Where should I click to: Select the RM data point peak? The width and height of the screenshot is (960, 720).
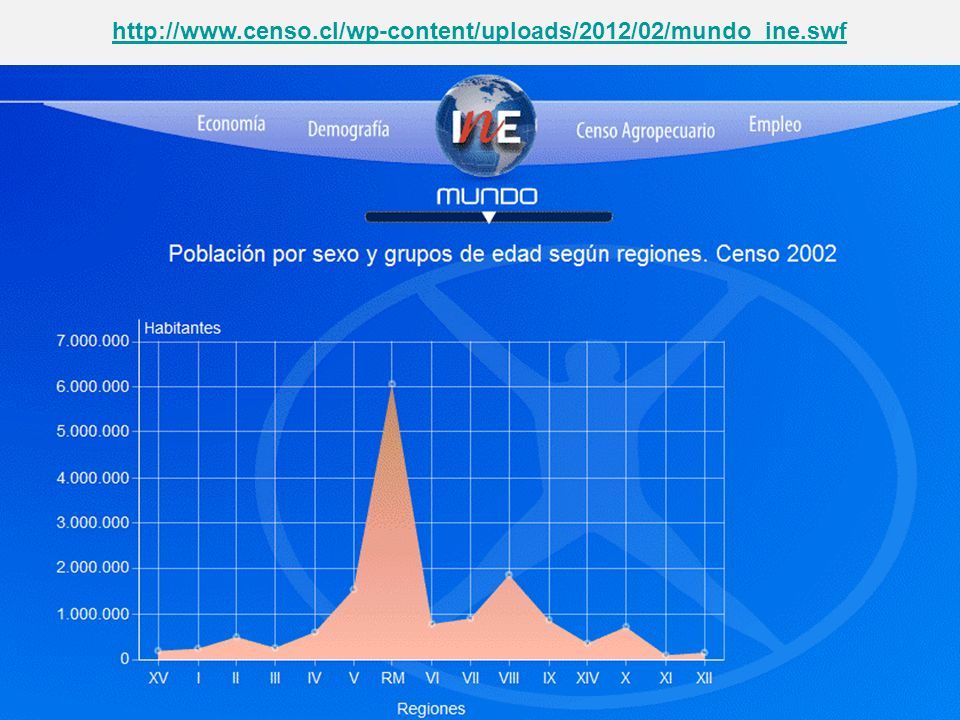coord(392,384)
